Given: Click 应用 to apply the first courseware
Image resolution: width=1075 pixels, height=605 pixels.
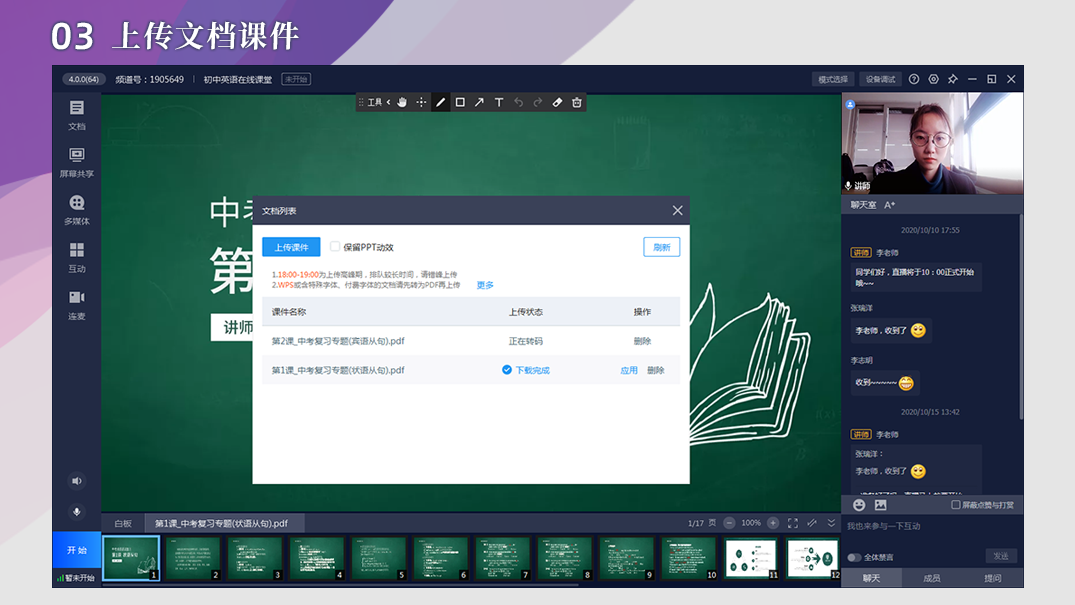Looking at the screenshot, I should tap(629, 370).
